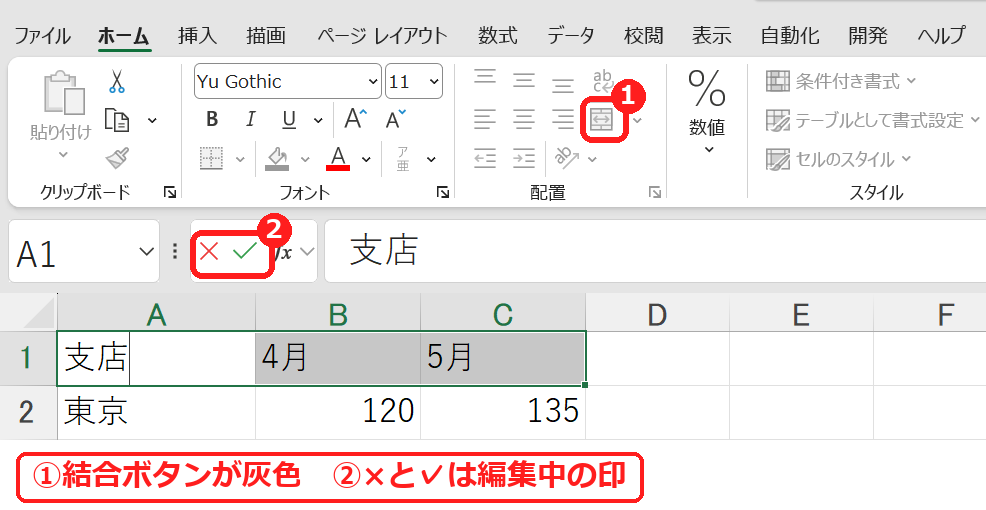Open the font color dropdown arrow

point(367,160)
